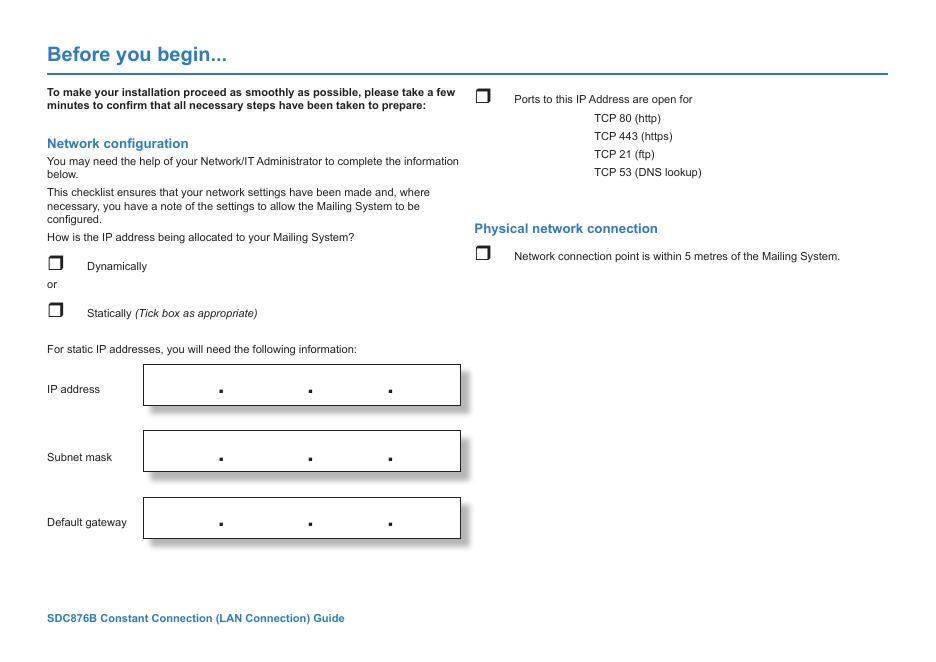Tick the Statically checkbox

[55, 311]
